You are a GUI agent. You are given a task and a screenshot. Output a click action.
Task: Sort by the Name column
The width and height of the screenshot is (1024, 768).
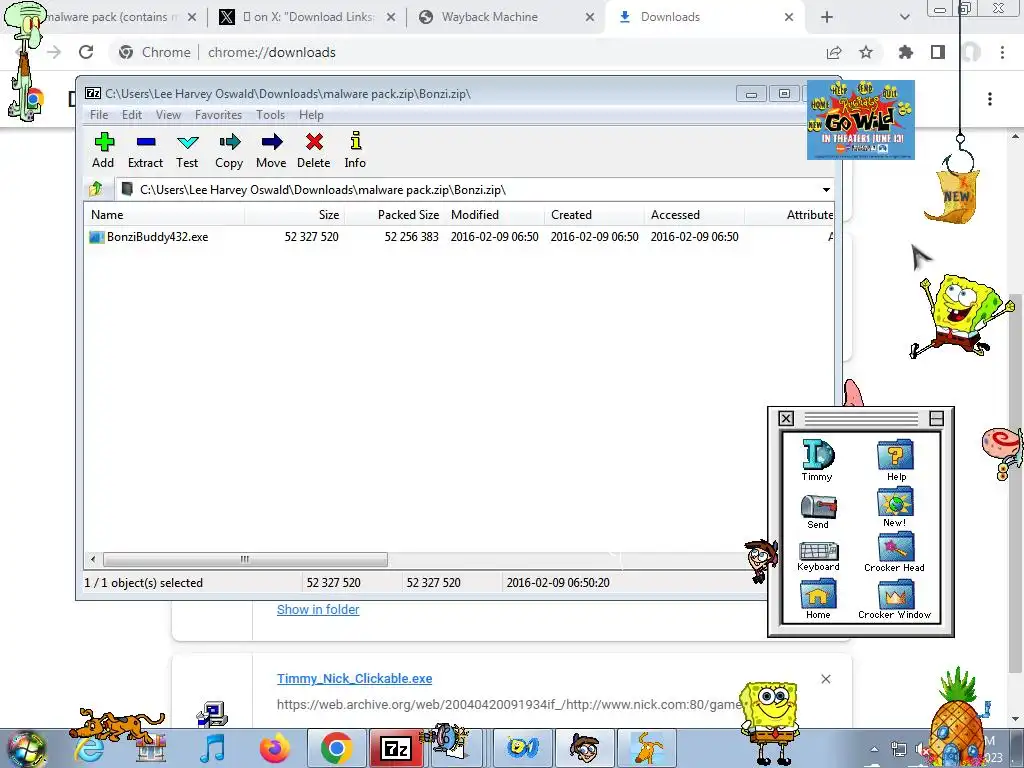tap(164, 215)
